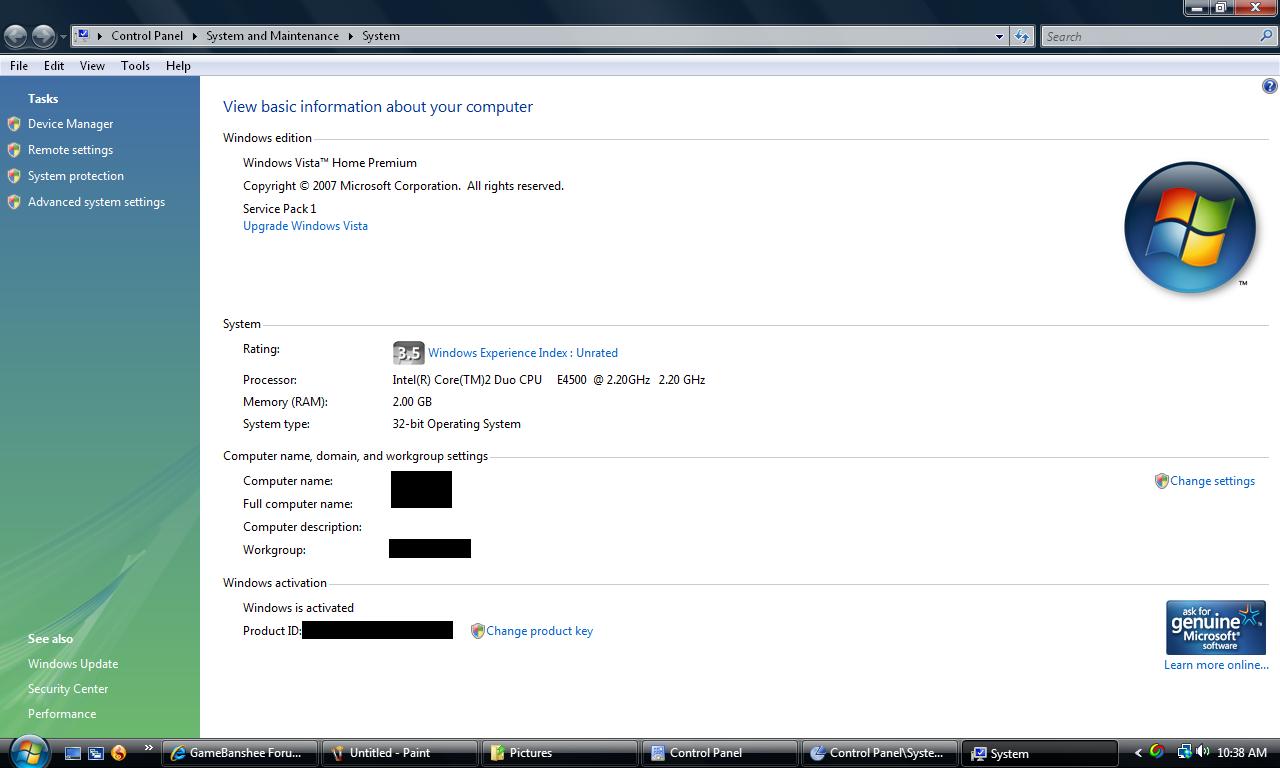Click the Windows Start orb
This screenshot has width=1280, height=768.
29,750
